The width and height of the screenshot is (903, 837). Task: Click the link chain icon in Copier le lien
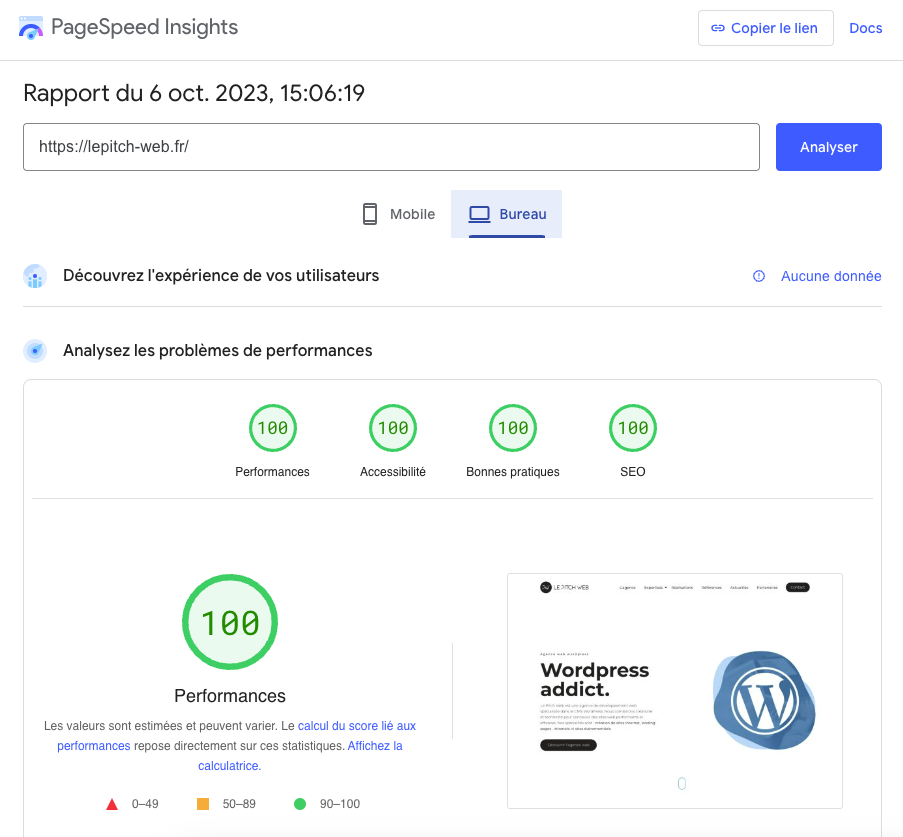[718, 28]
